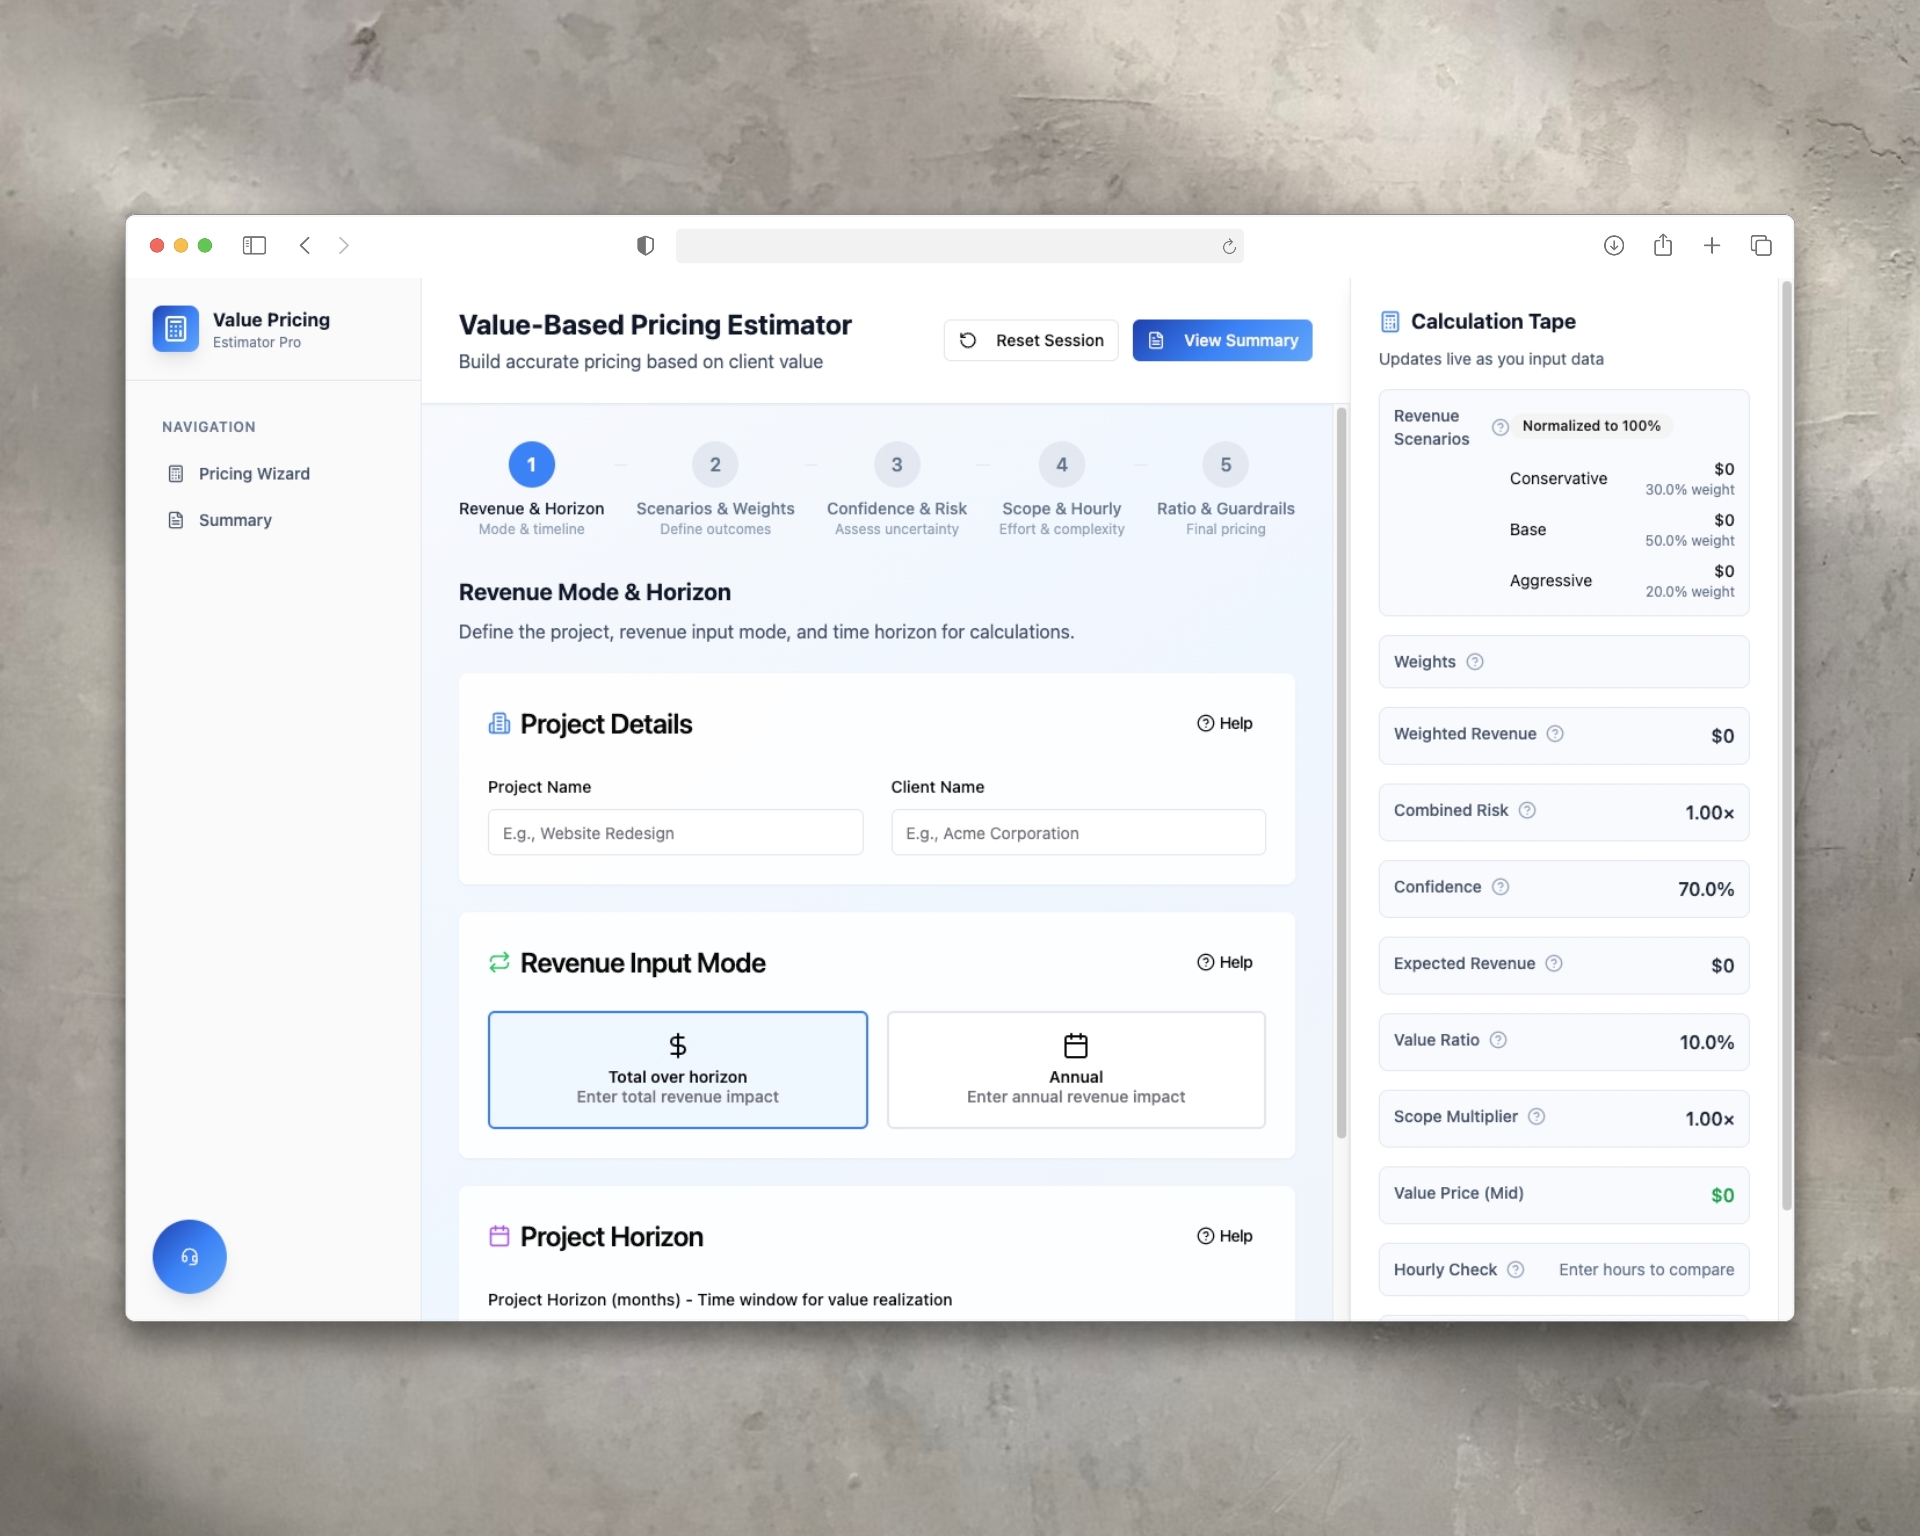Open step 5 Ratio & Guardrails
1920x1536 pixels.
pos(1225,465)
